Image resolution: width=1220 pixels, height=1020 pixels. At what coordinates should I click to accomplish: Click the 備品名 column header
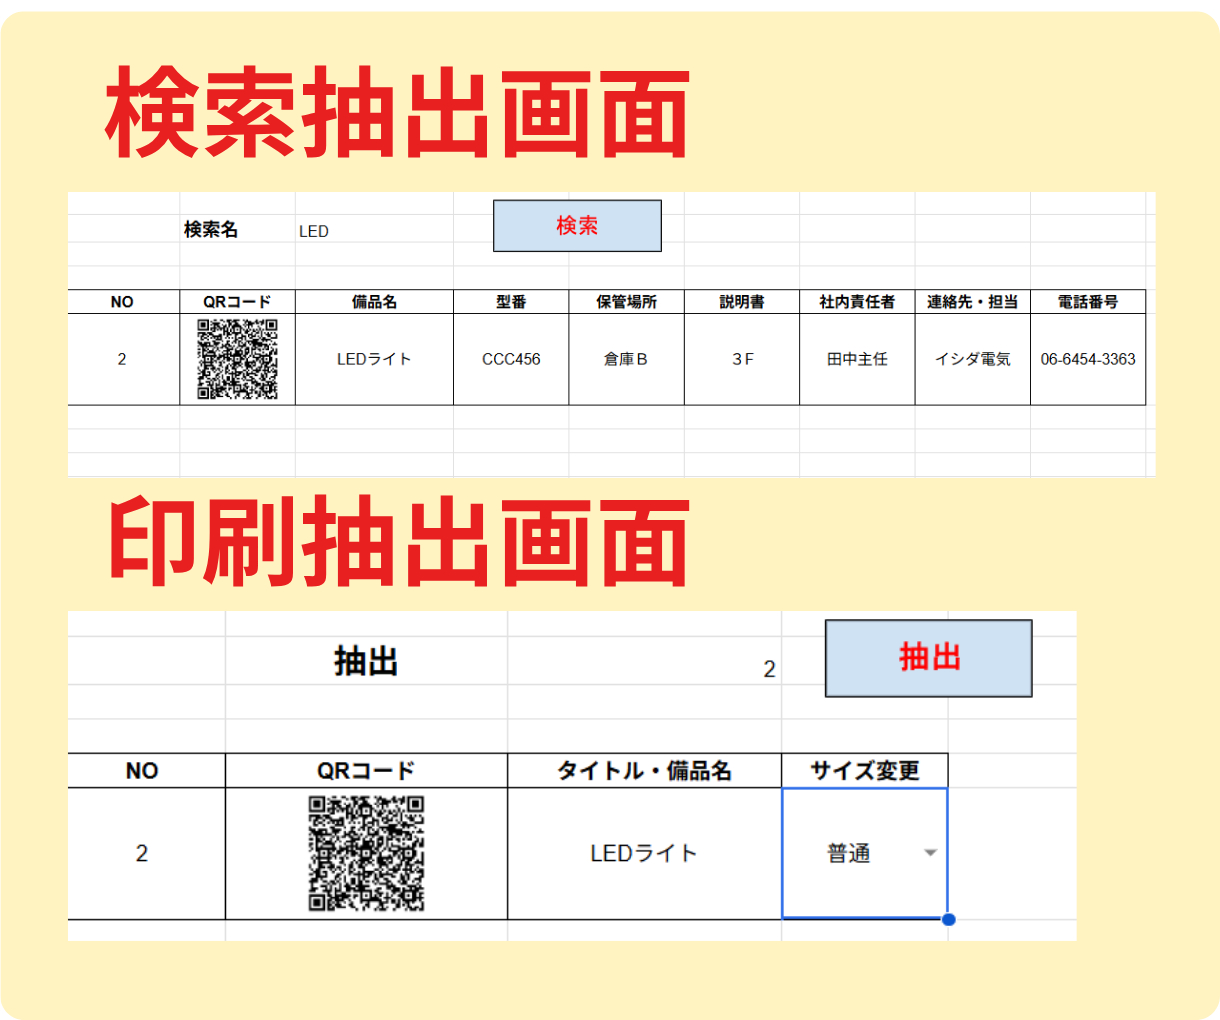click(x=374, y=302)
